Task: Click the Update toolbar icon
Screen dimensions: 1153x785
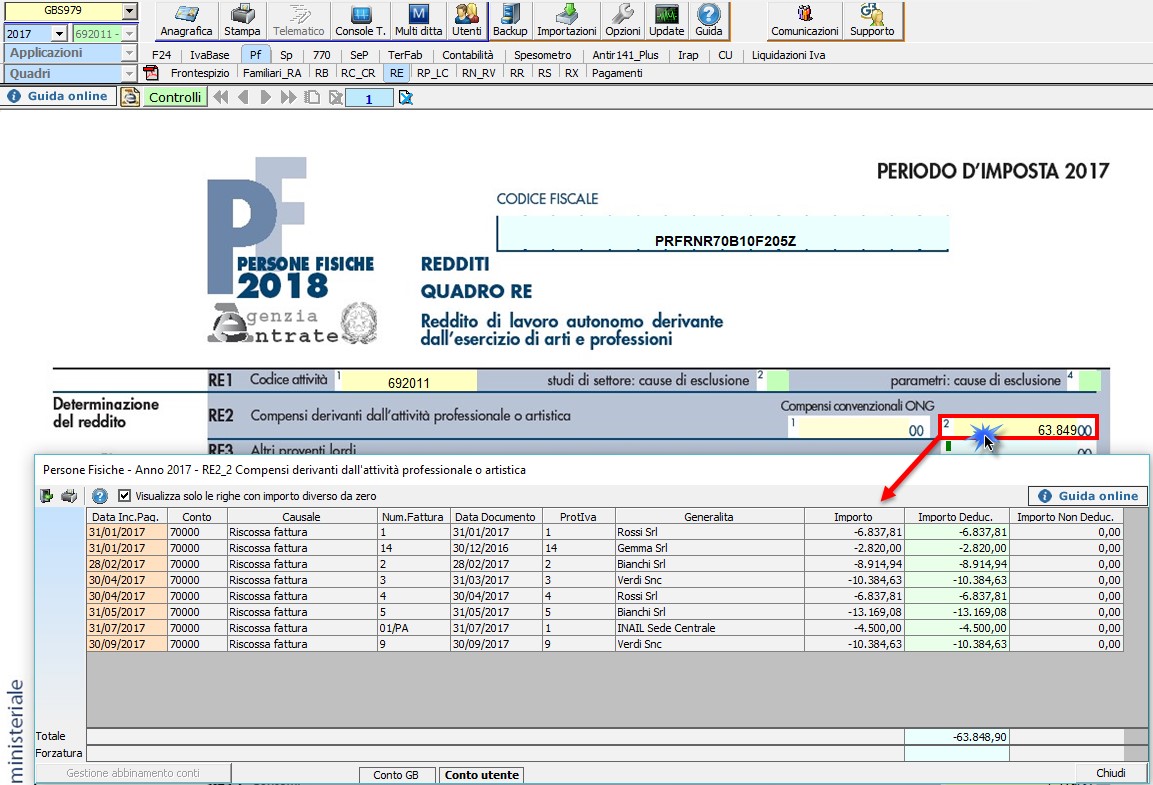Action: (x=666, y=21)
